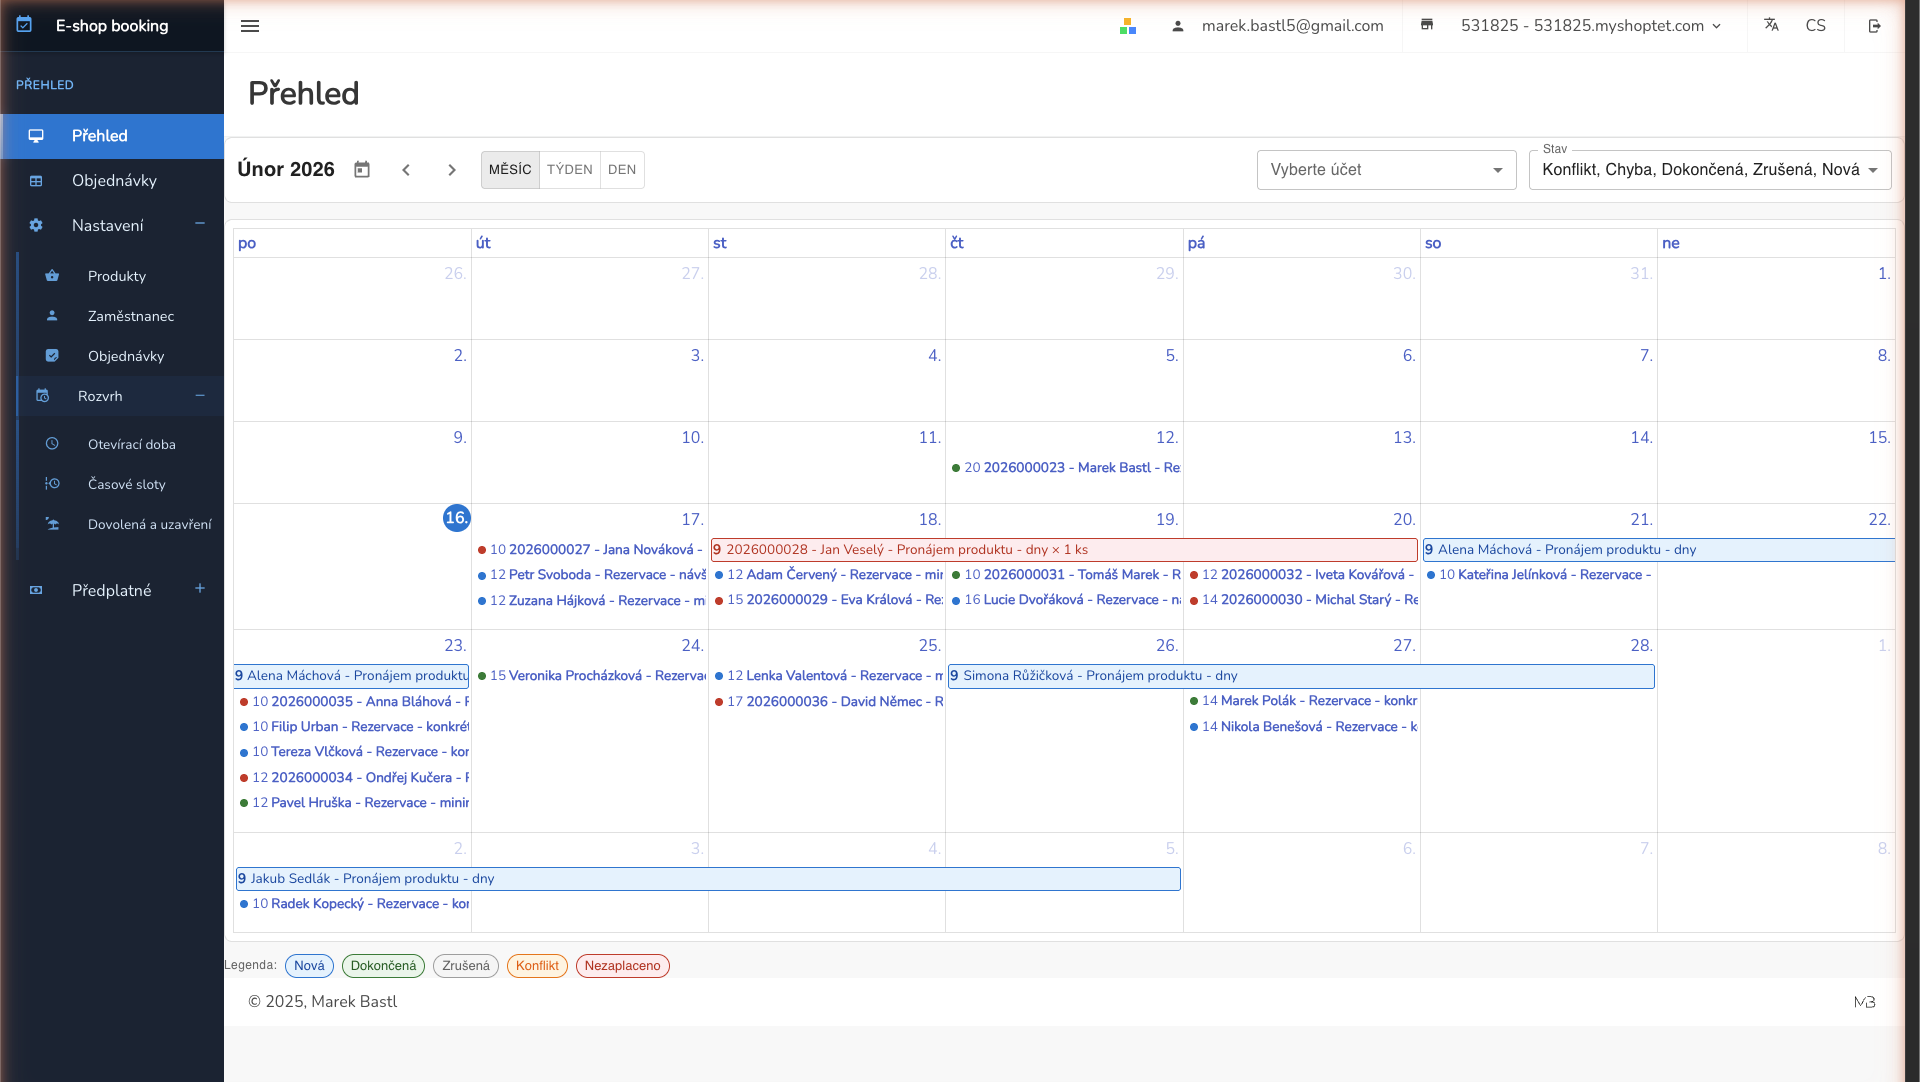
Task: Switch to the TÝDEN view tab
Action: pyautogui.click(x=569, y=170)
